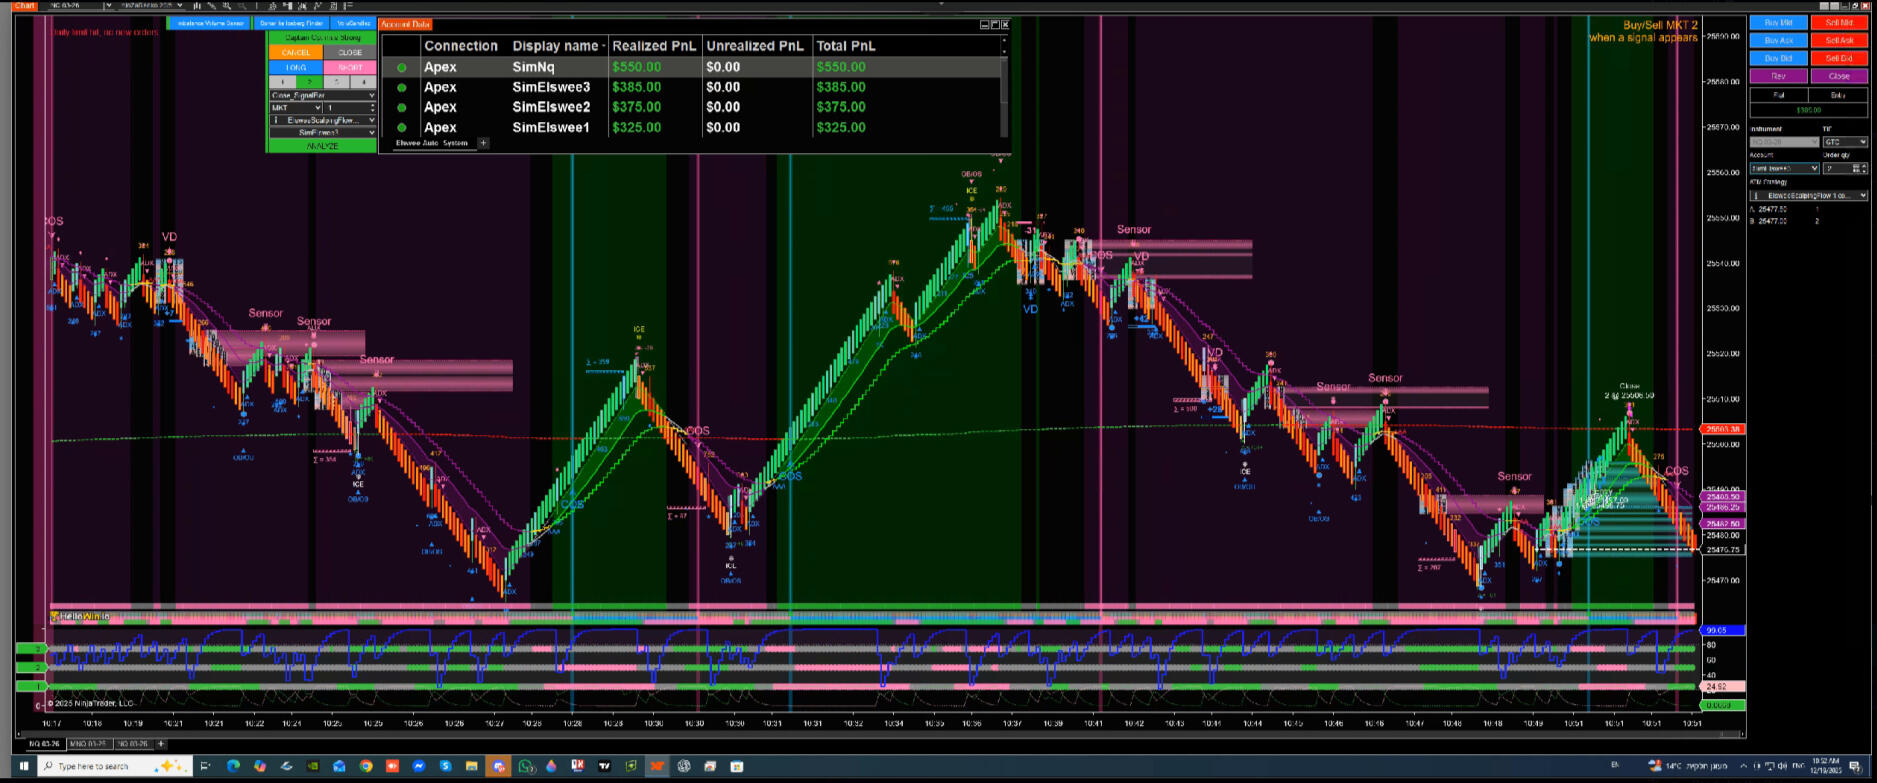Select the Account Data tab
The image size is (1877, 783).
click(405, 24)
